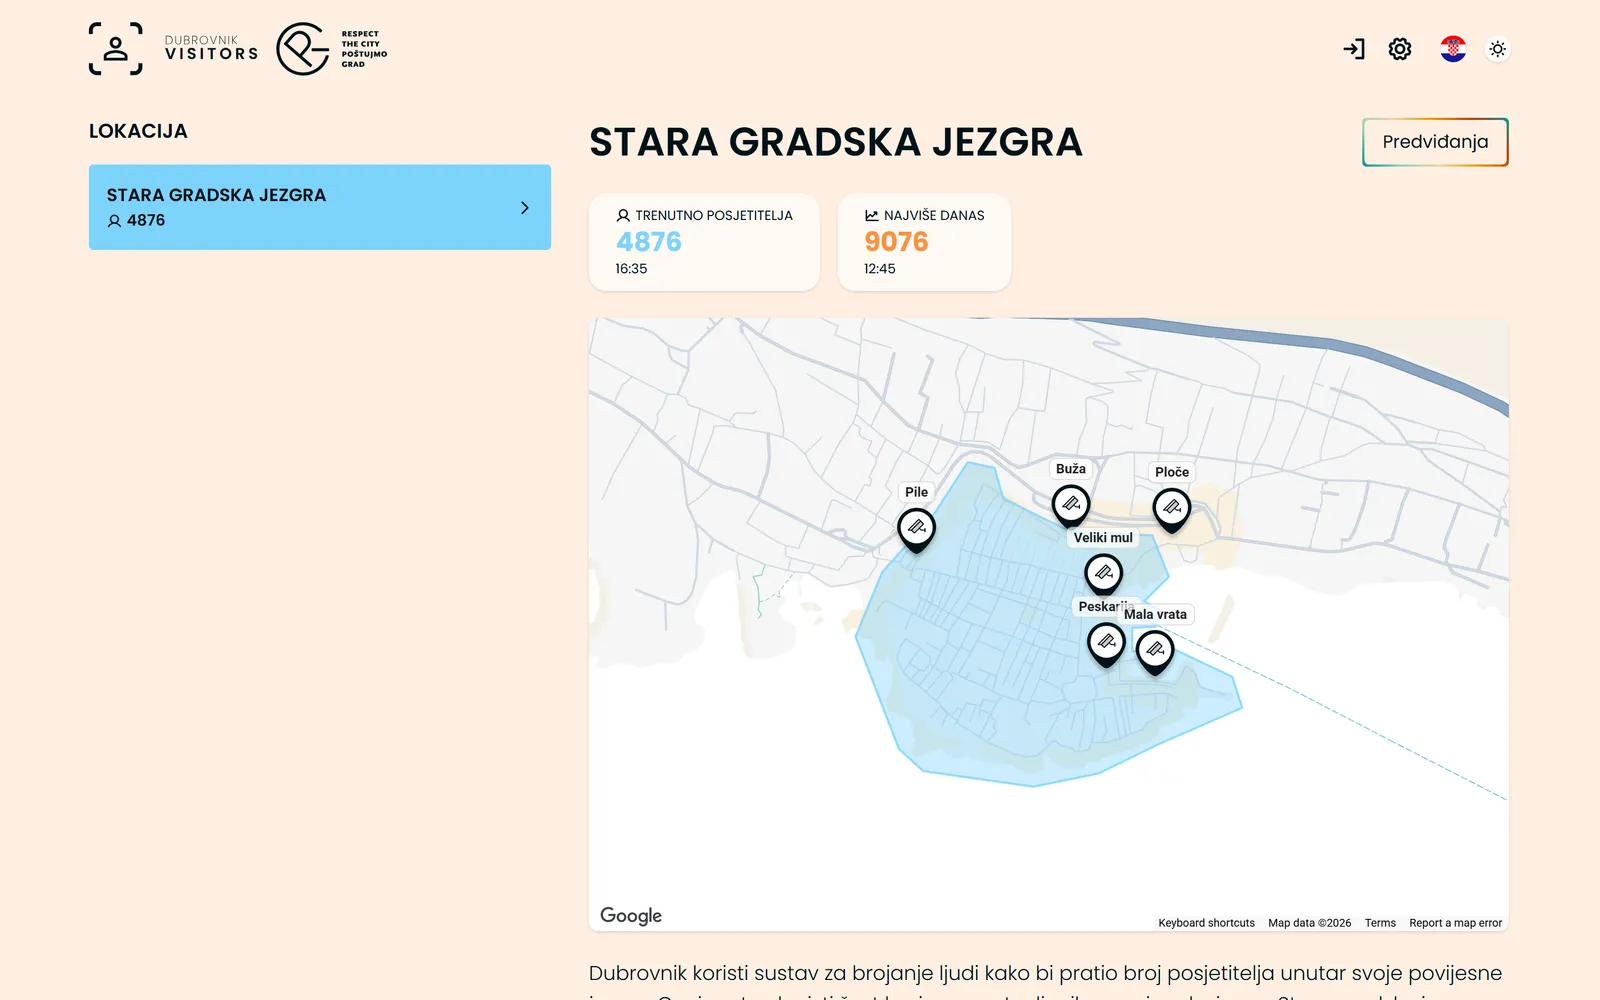Click the Pile map label

point(916,492)
